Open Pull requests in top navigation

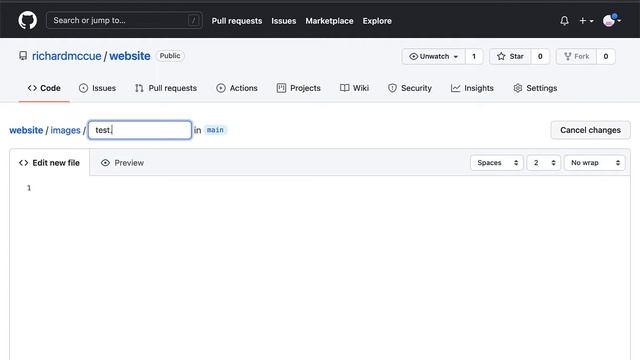tap(237, 21)
